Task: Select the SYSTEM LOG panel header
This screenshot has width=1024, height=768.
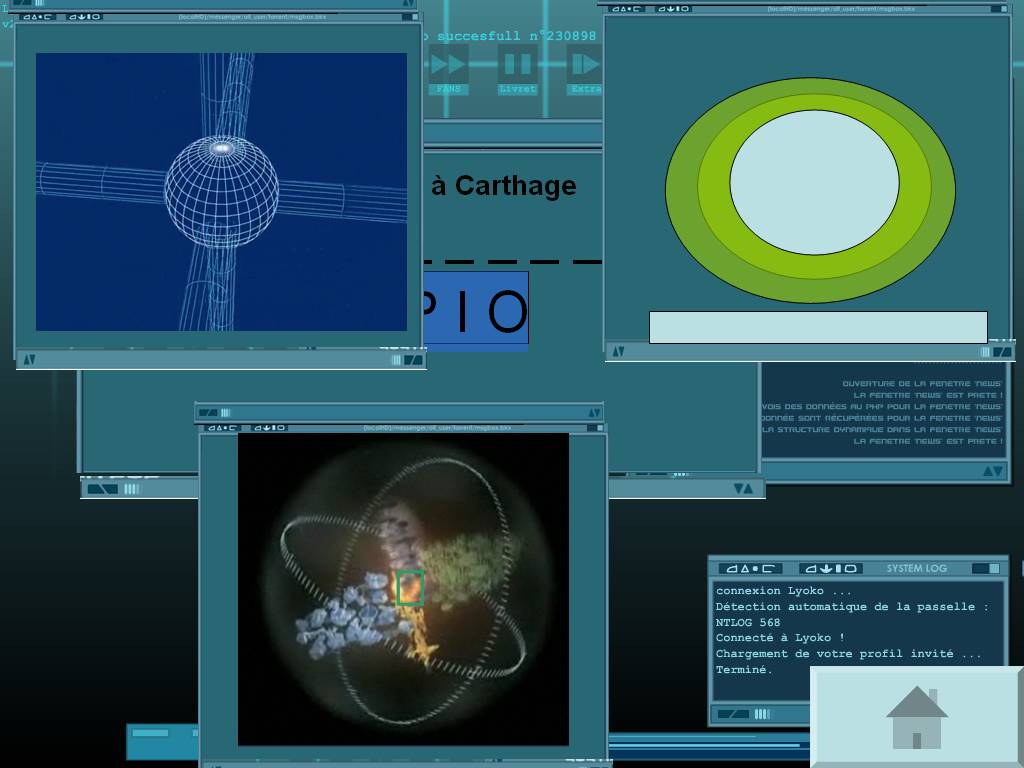Action: click(916, 568)
